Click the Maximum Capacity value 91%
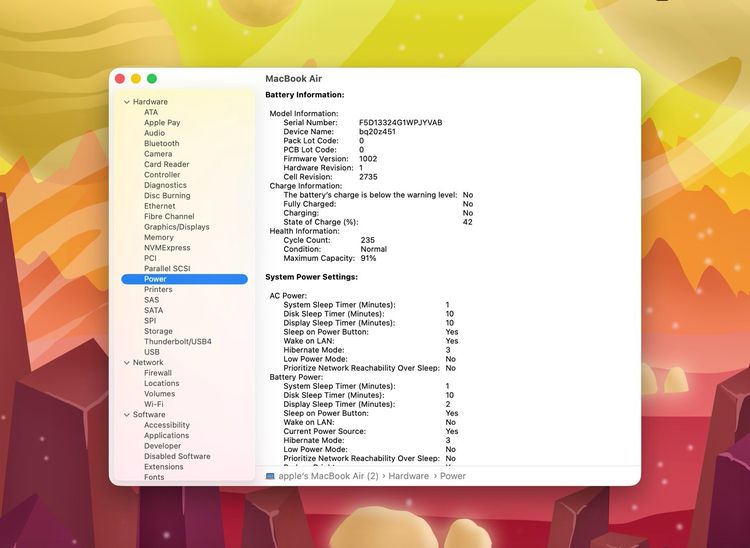Viewport: 750px width, 548px height. click(x=368, y=258)
